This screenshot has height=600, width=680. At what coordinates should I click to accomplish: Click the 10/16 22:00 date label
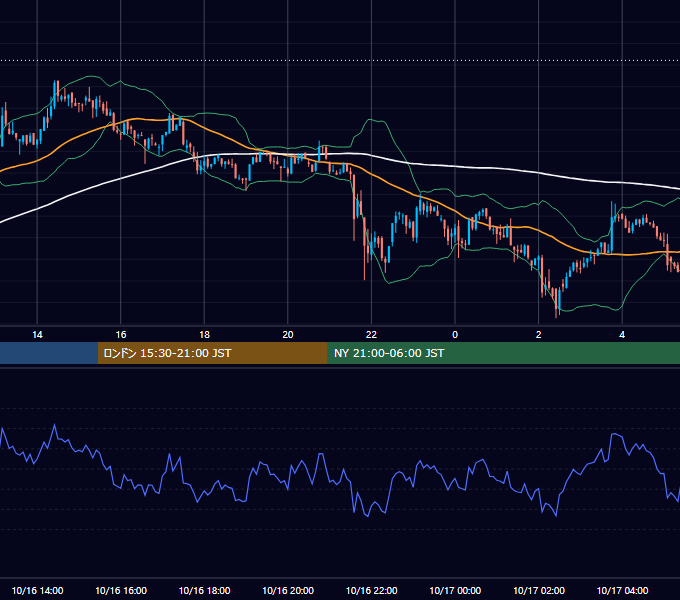point(371,590)
